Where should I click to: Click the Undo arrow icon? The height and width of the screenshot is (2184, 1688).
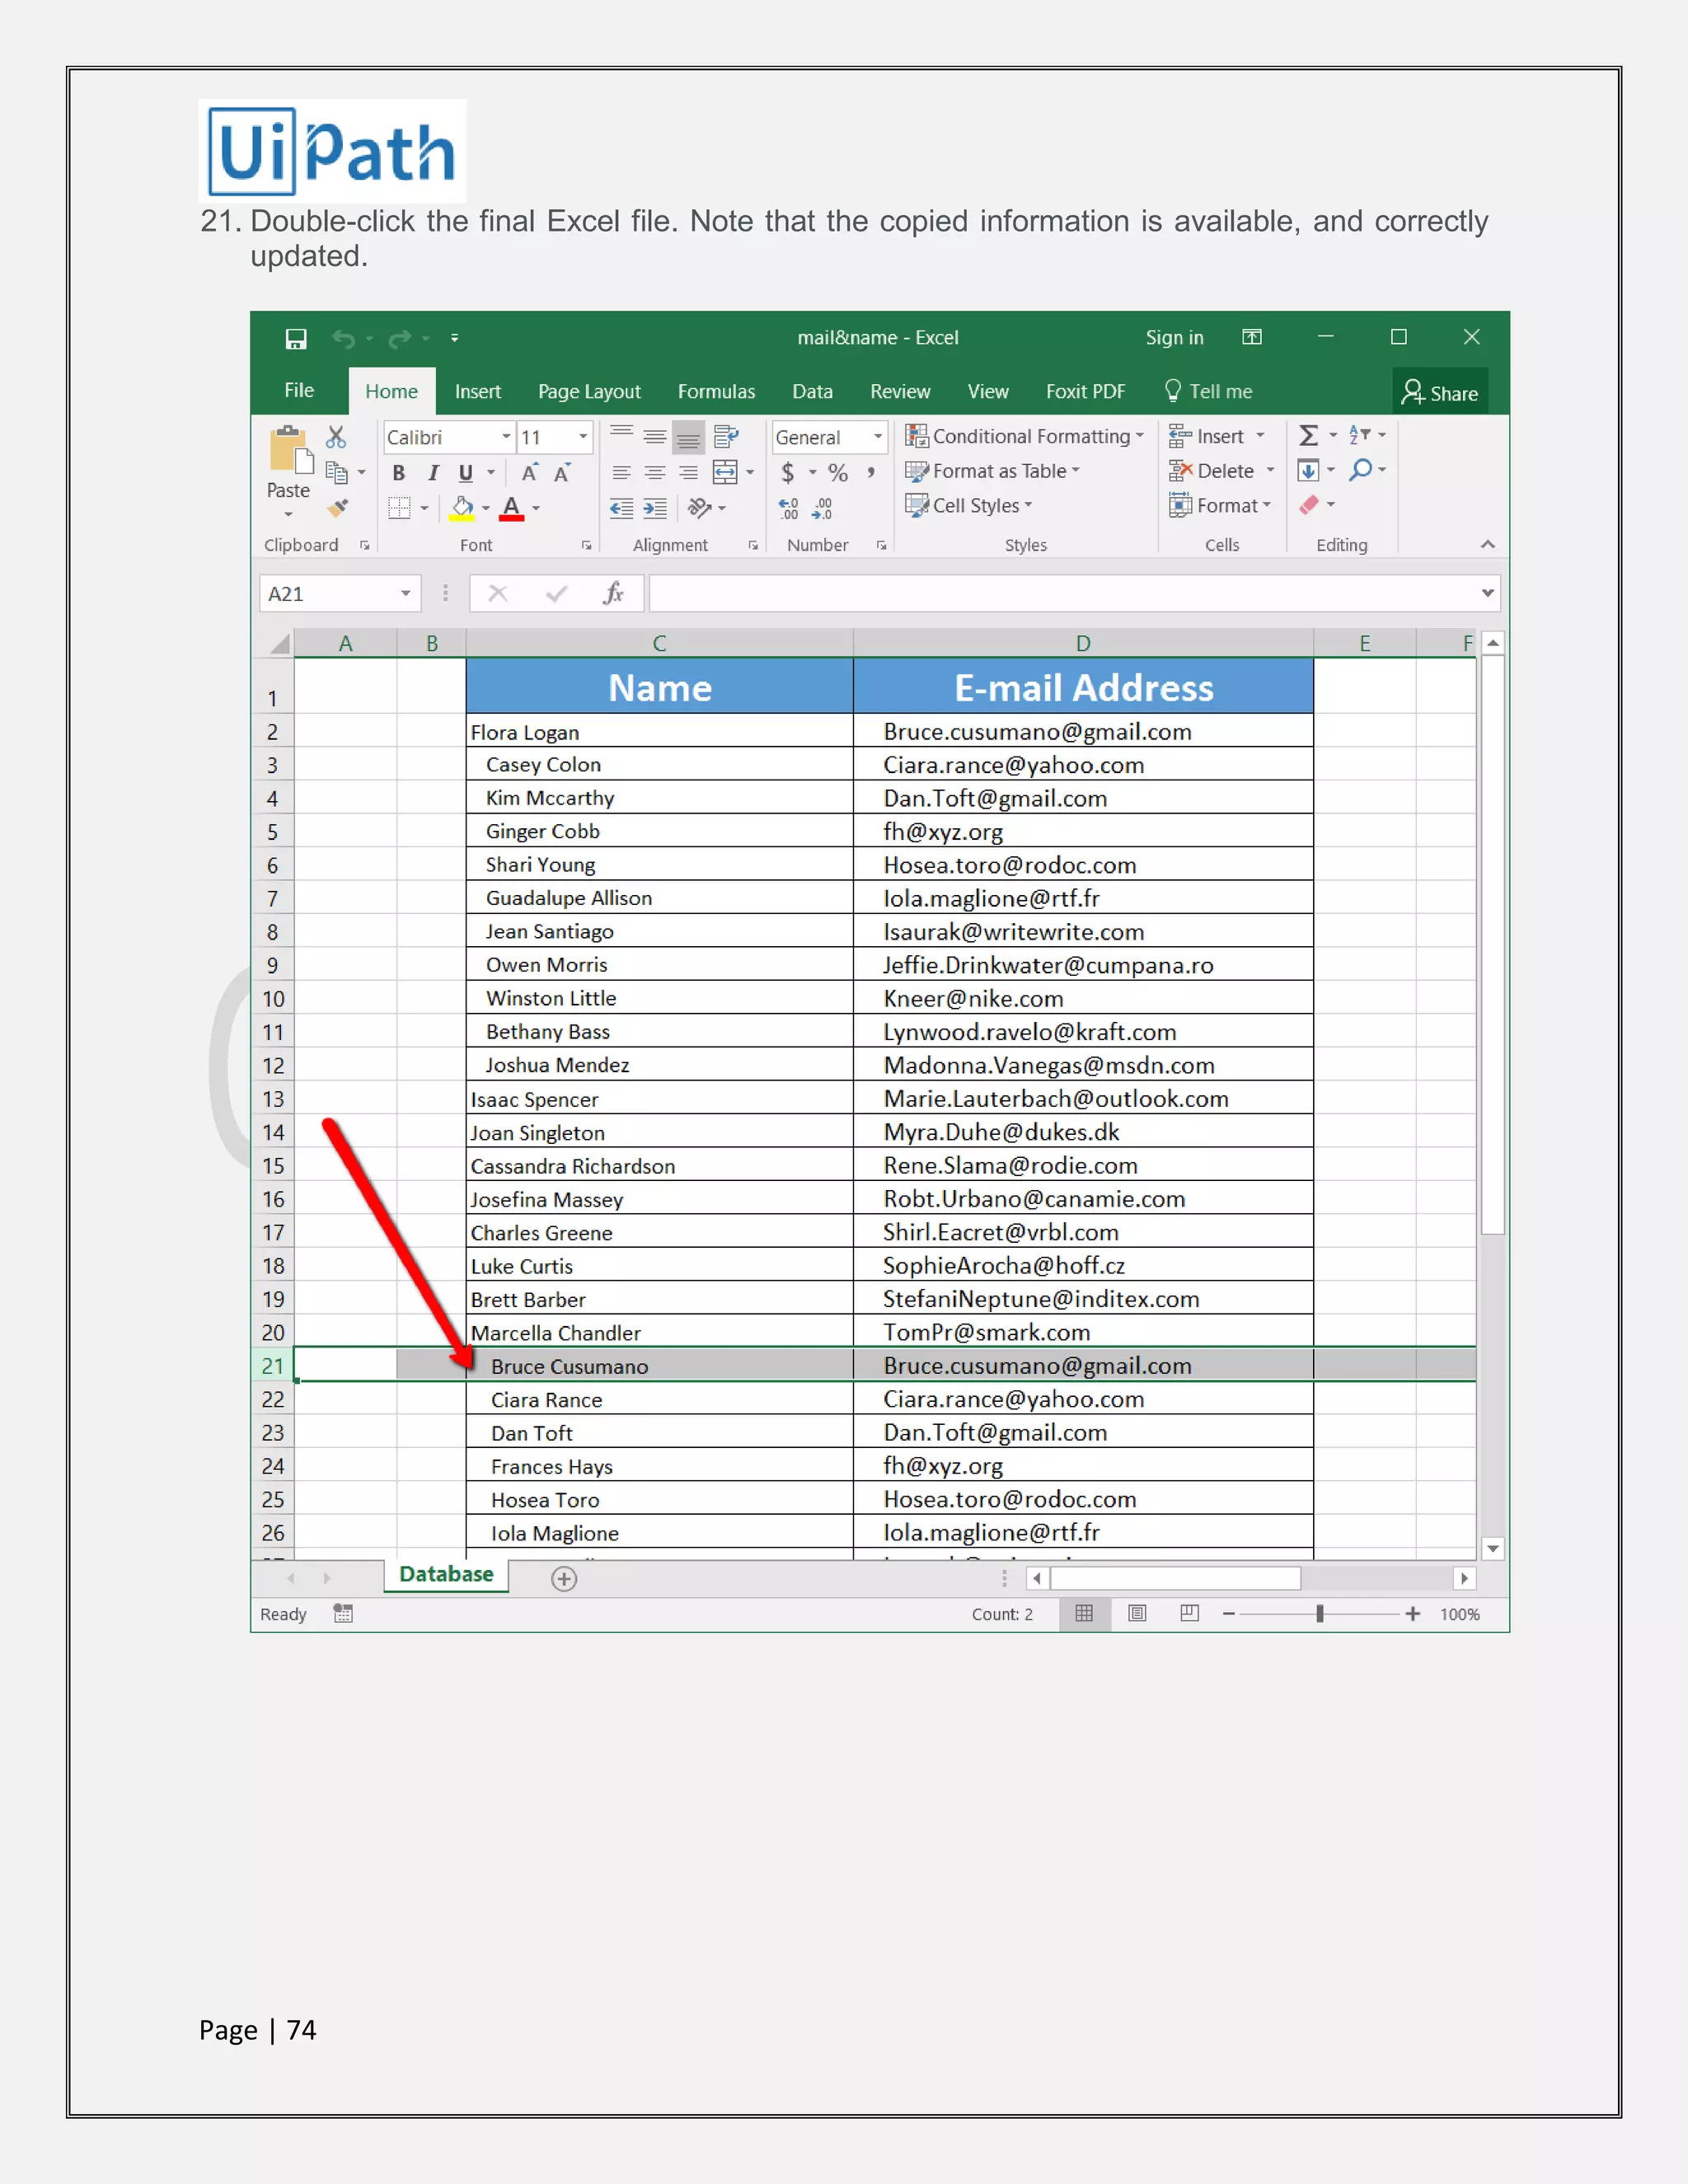point(343,339)
